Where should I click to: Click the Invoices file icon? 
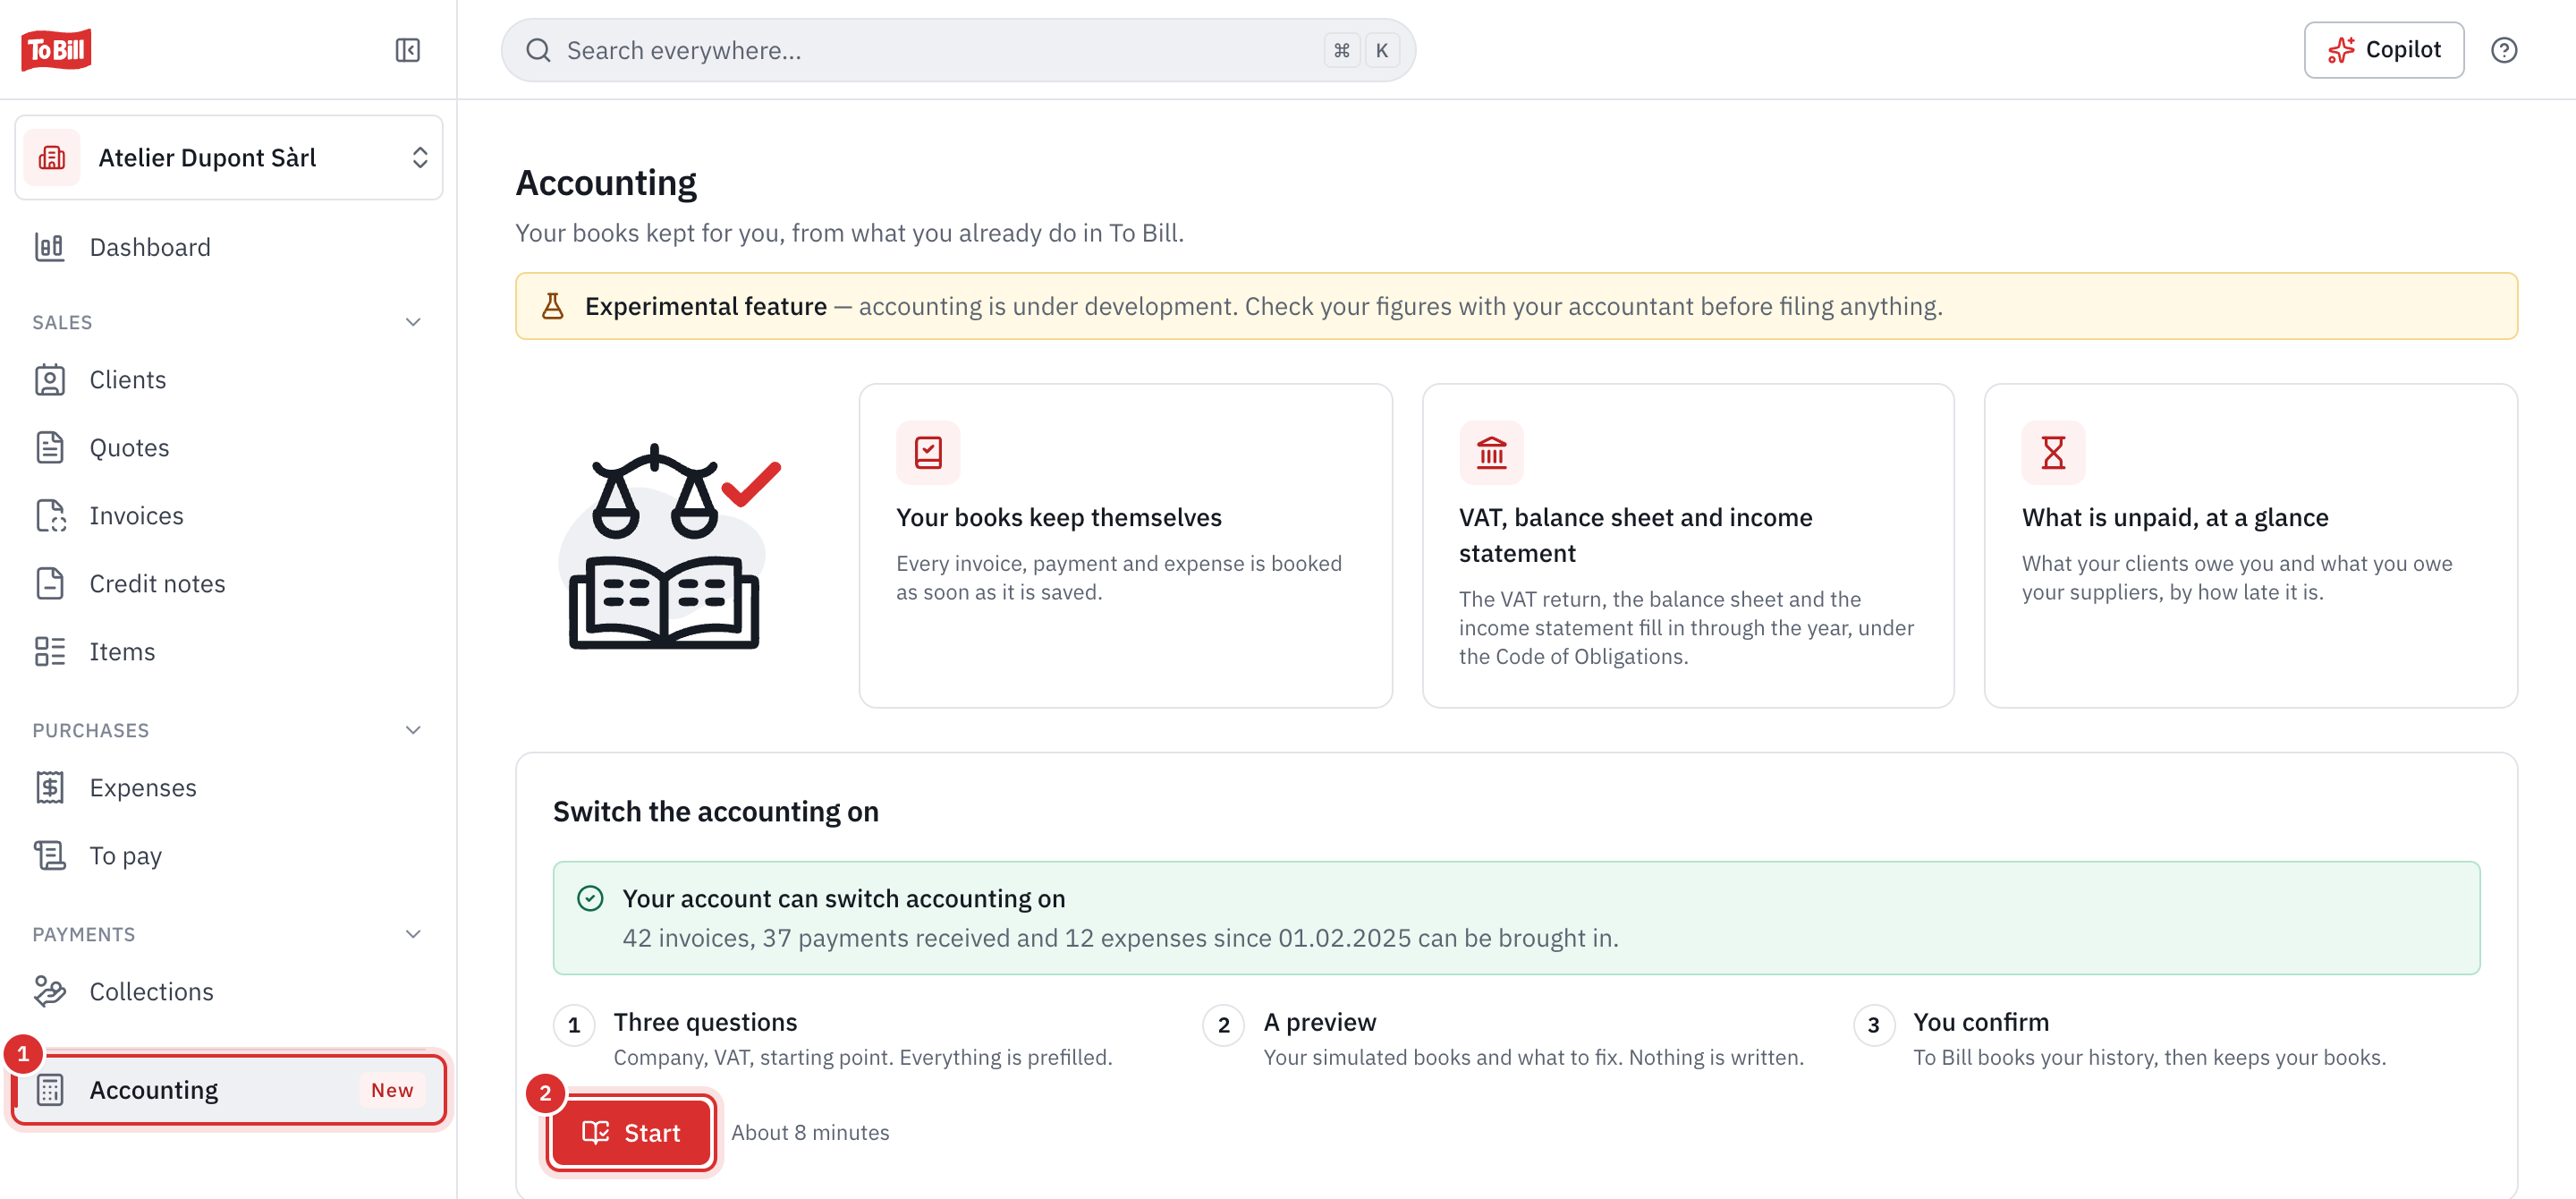(x=49, y=516)
